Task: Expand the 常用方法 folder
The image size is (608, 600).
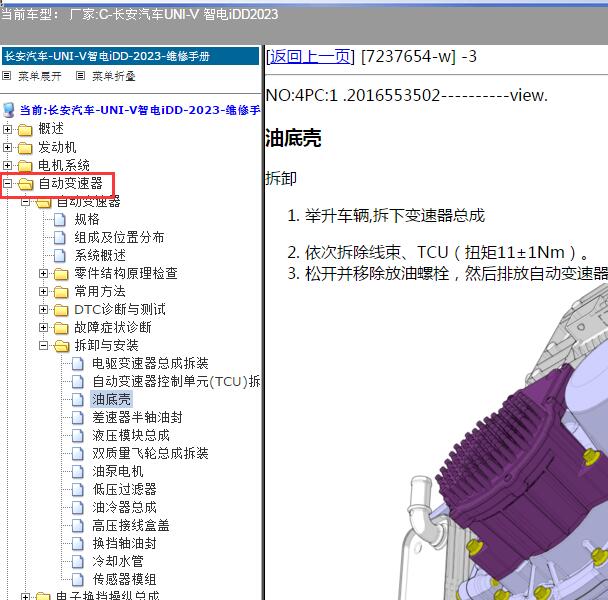Action: tap(43, 292)
